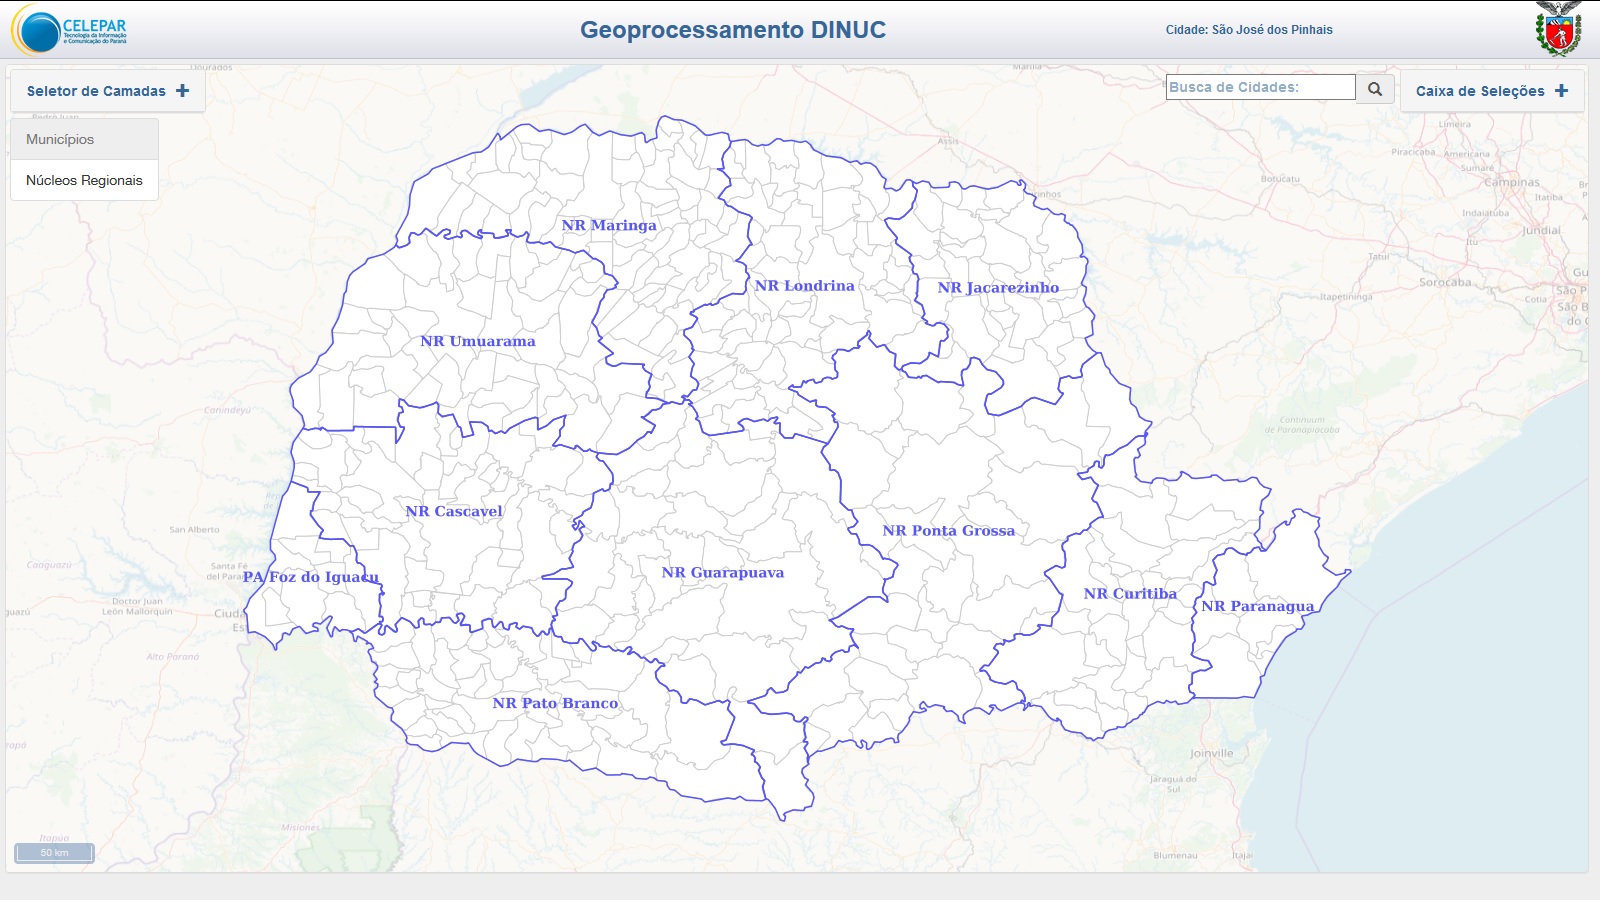
Task: Click the Paraná state coat of arms
Action: (1558, 29)
